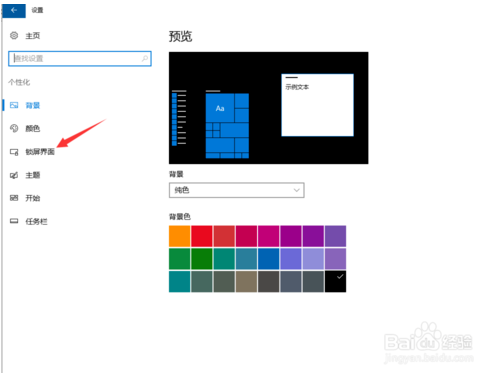Select the middle-row rightmost lilac swatch
This screenshot has height=373, width=480.
point(335,259)
